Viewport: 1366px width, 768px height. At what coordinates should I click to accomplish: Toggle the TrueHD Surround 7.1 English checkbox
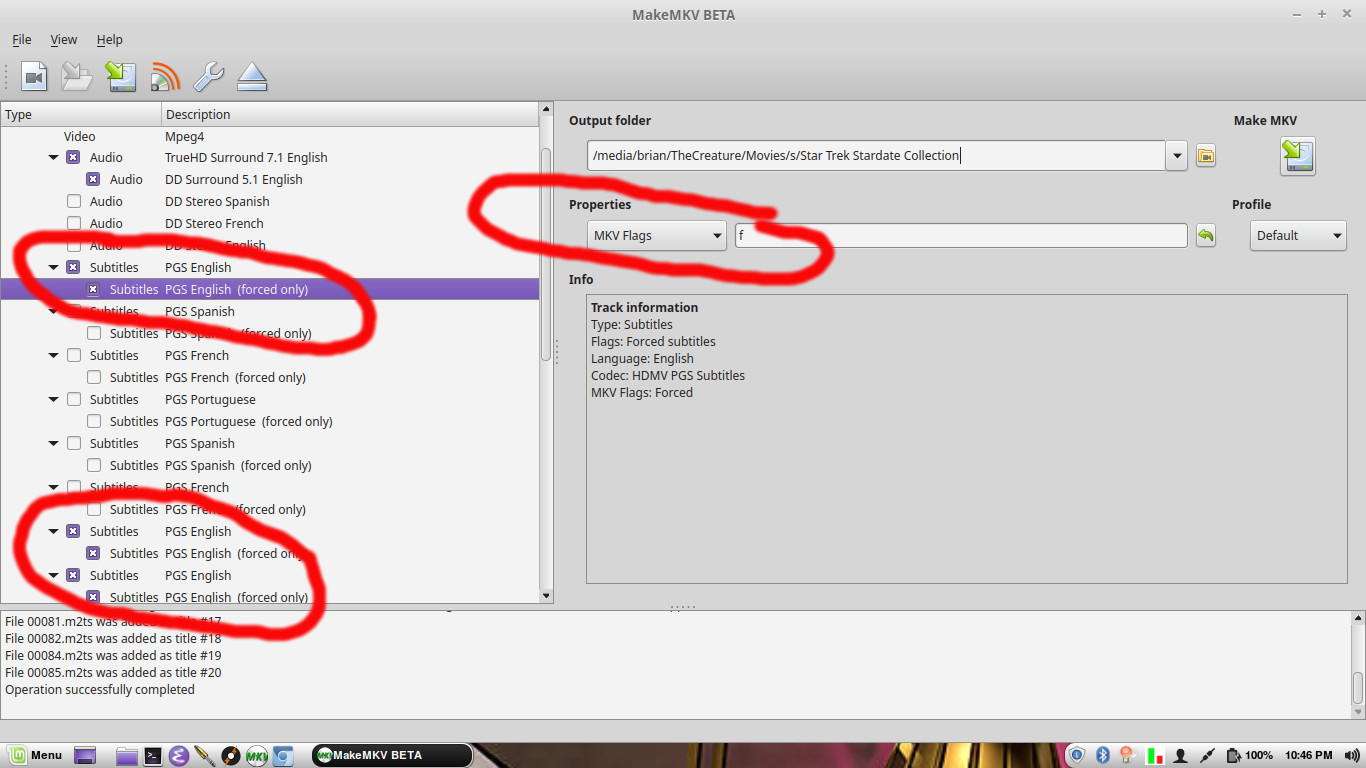(x=73, y=157)
